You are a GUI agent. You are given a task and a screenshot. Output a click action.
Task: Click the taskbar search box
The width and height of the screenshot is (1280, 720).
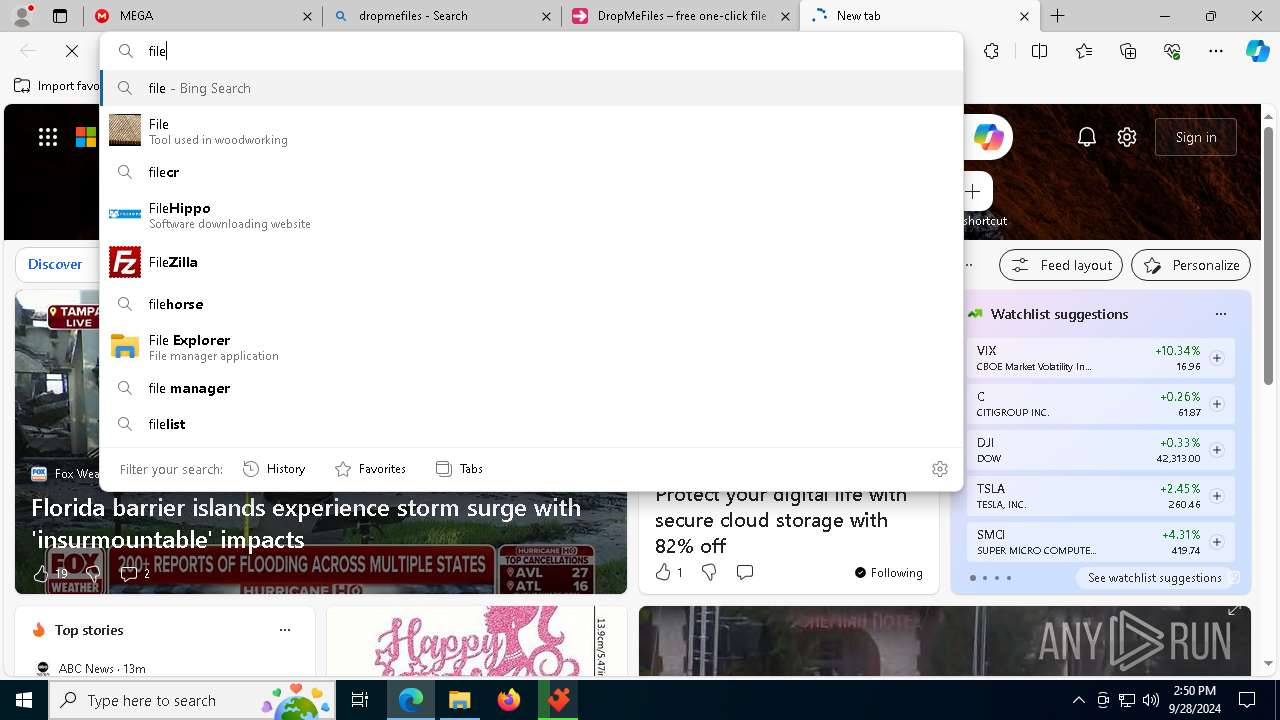tap(192, 700)
